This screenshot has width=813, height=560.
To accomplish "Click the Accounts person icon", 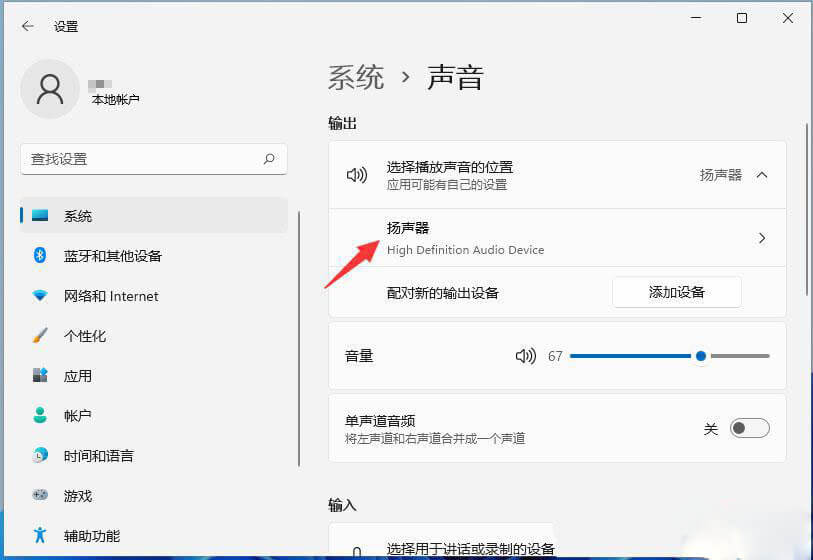I will click(40, 416).
